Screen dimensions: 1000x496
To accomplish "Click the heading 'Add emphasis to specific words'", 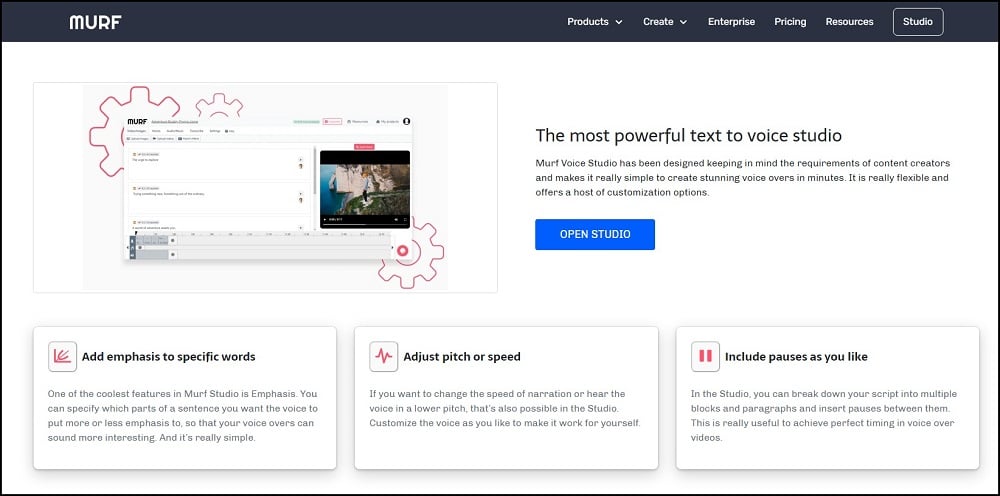I will [168, 356].
